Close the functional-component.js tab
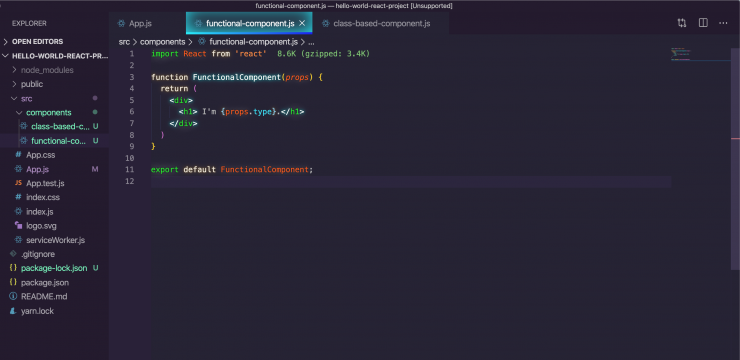The image size is (740, 360). [303, 23]
